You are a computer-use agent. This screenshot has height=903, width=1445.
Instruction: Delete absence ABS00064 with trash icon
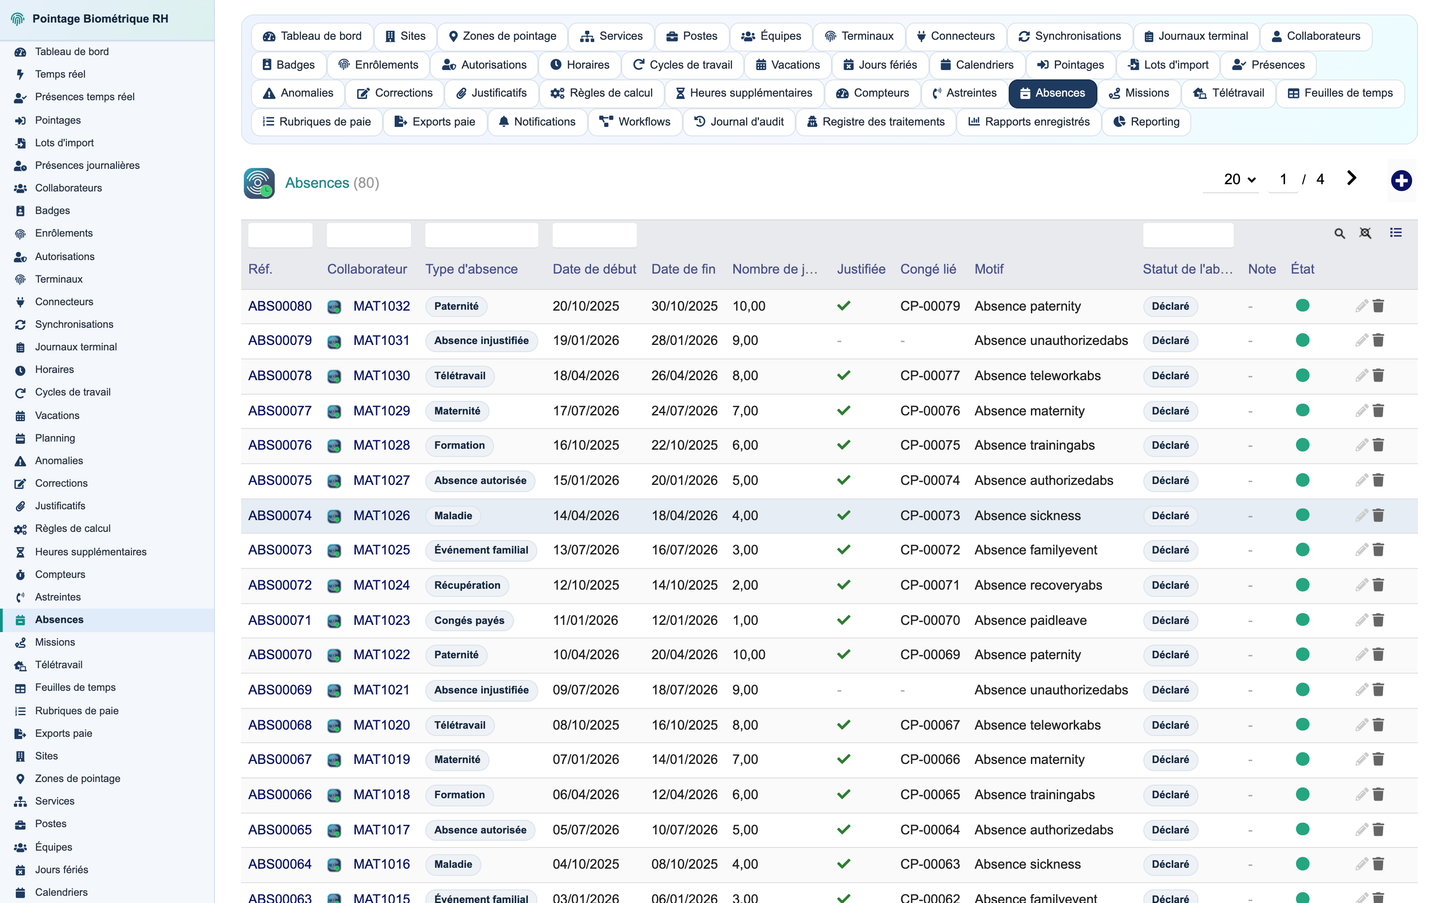pyautogui.click(x=1378, y=864)
